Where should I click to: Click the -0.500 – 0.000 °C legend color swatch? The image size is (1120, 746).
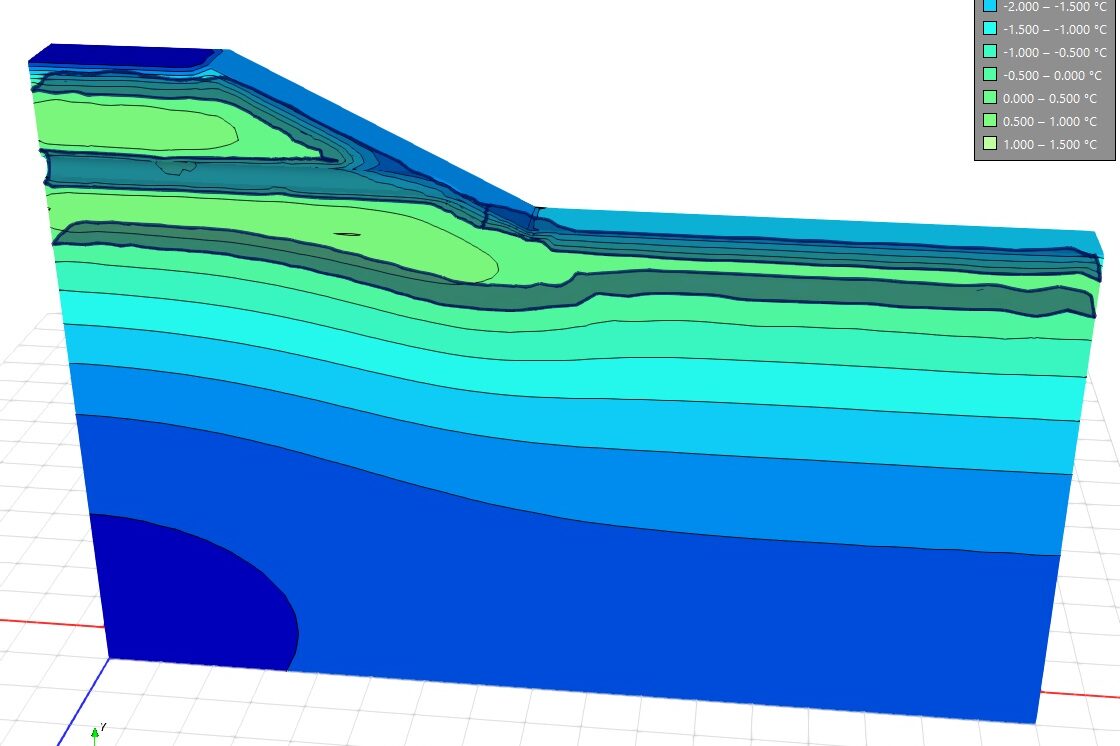pyautogui.click(x=989, y=74)
